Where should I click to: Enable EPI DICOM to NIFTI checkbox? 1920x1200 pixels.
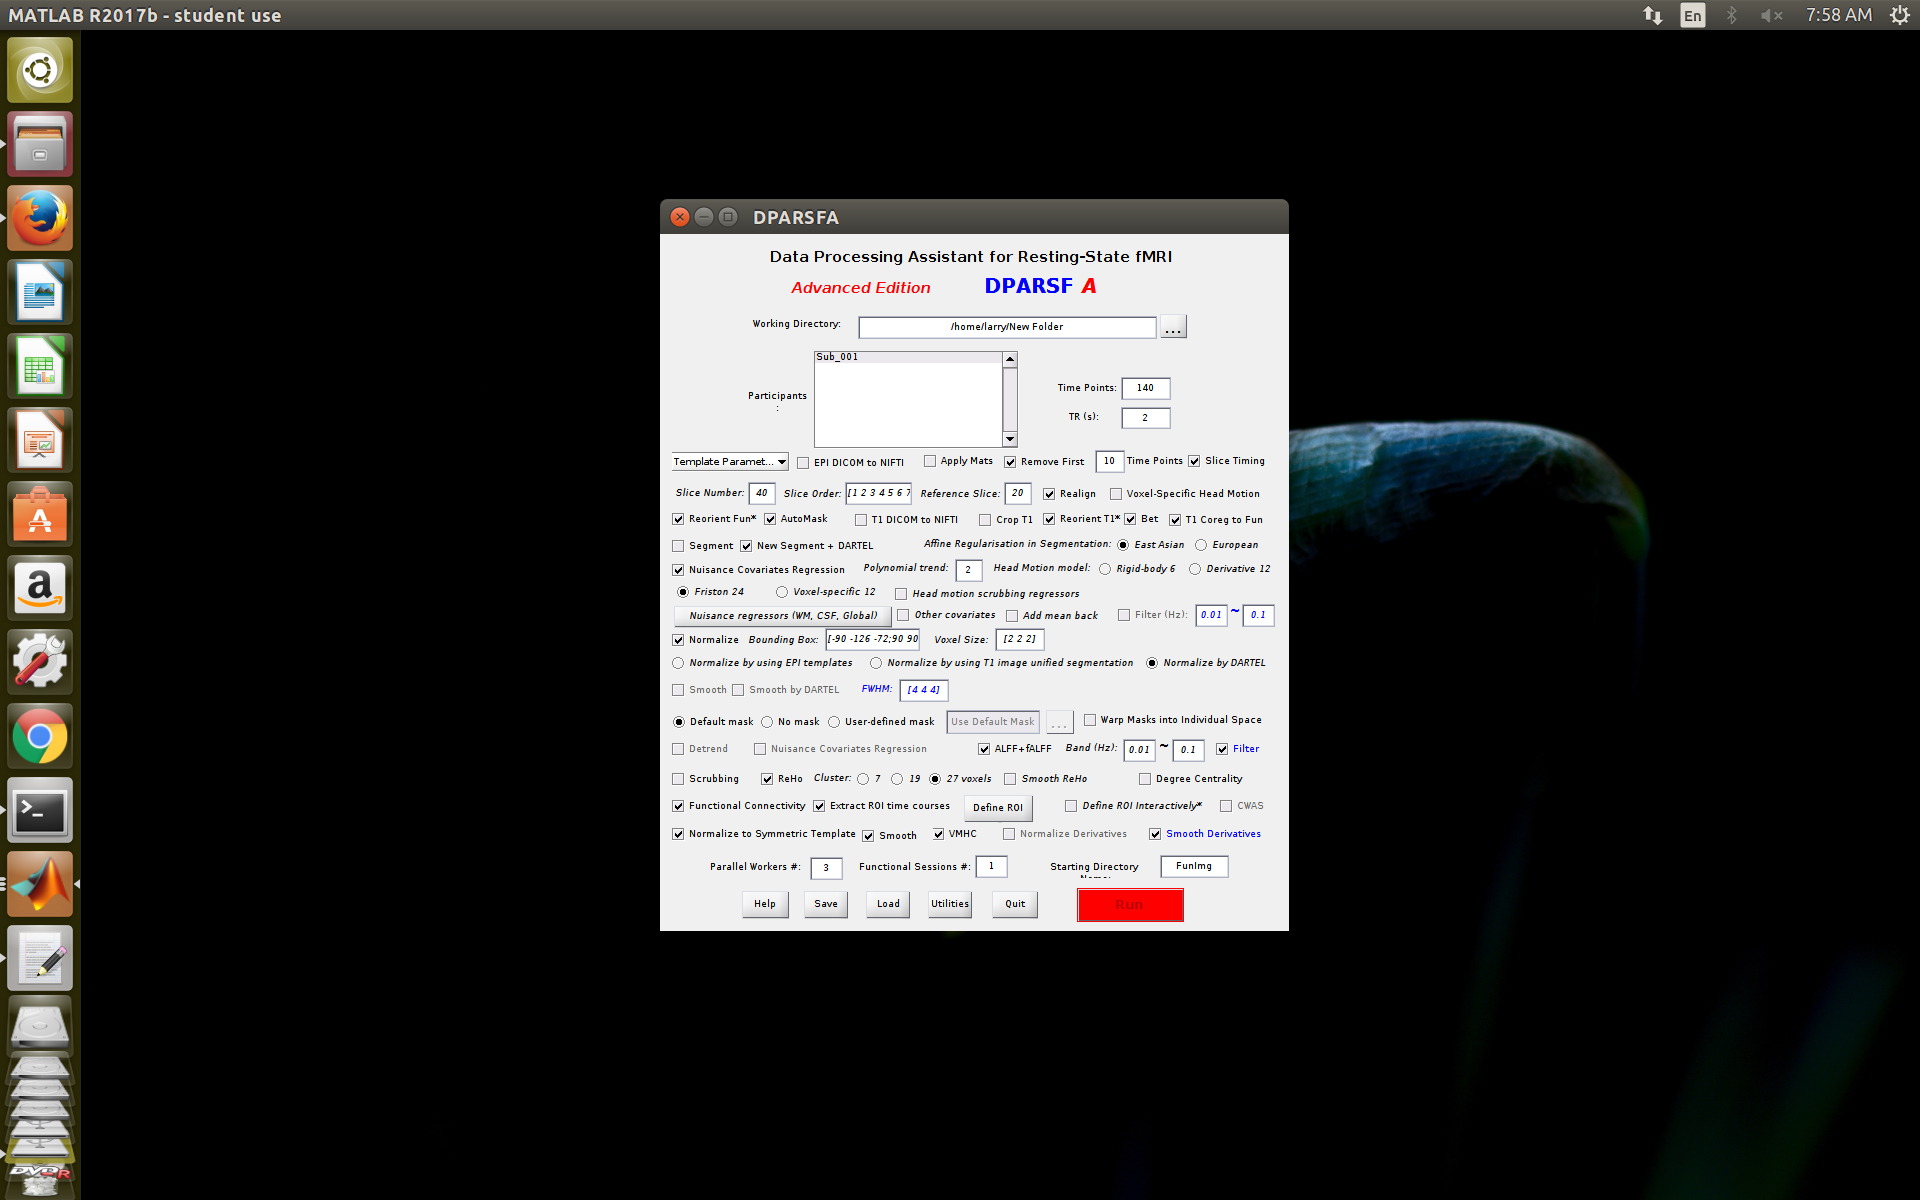[803, 463]
